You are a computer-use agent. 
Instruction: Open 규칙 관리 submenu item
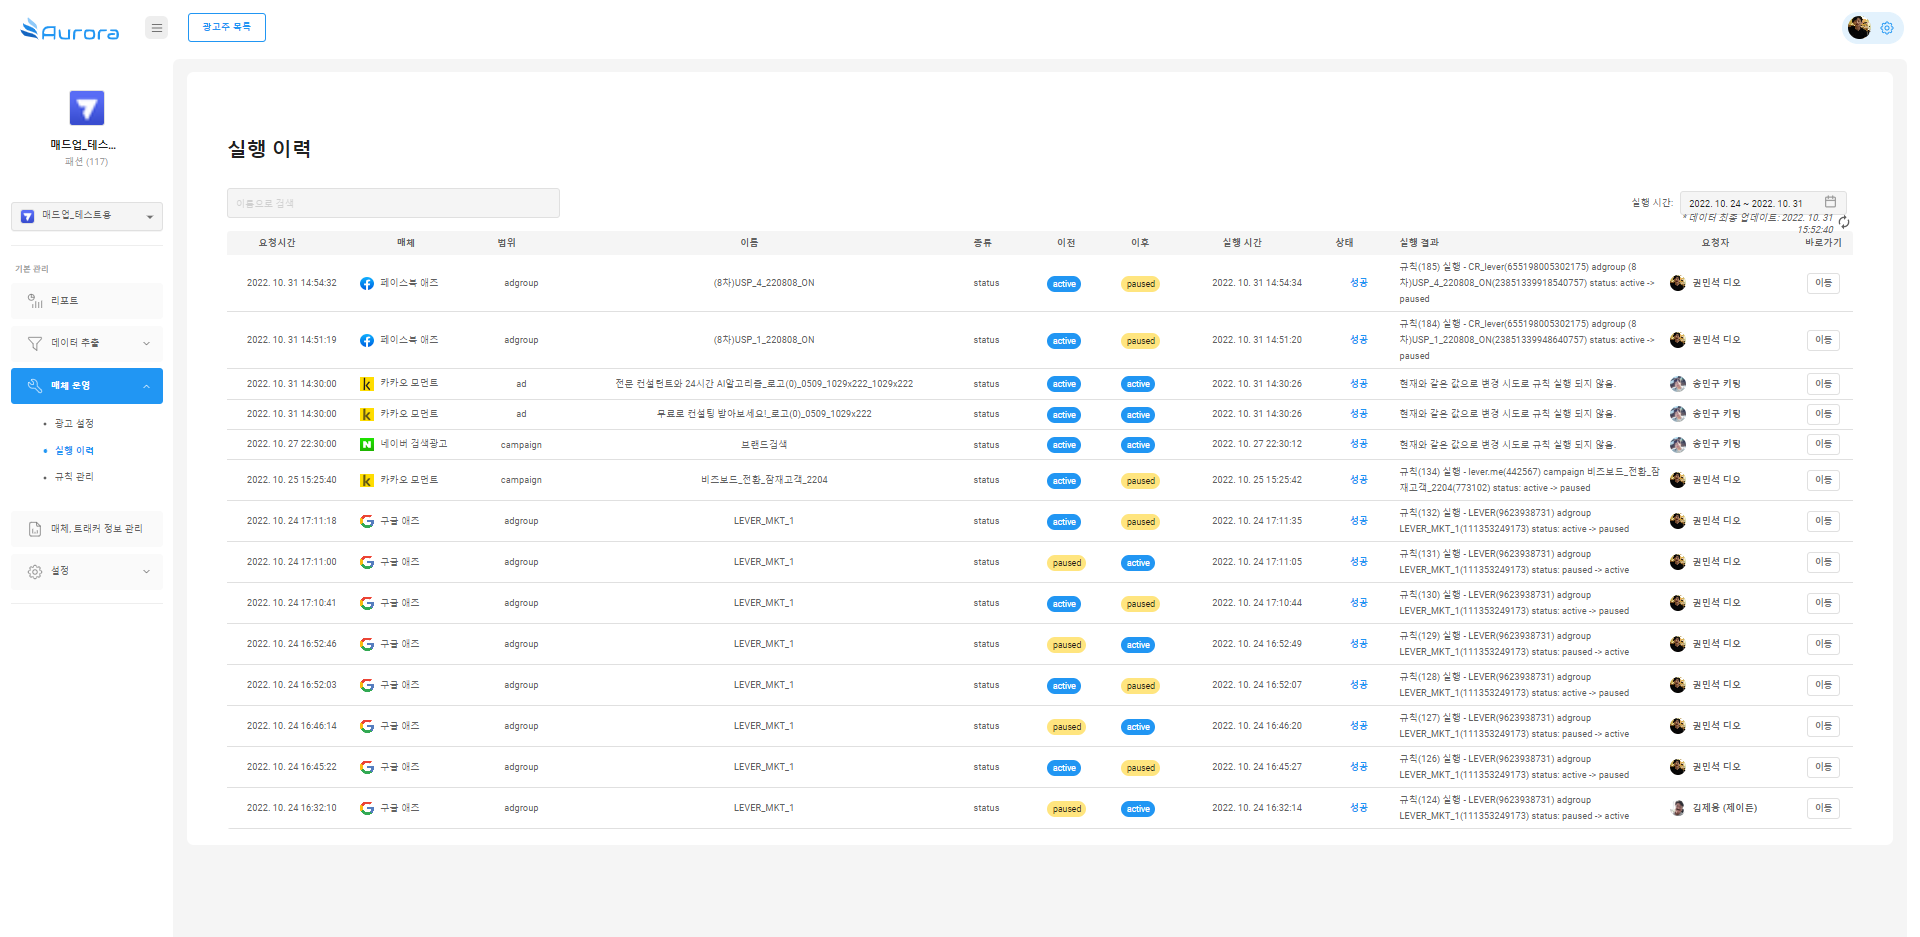pyautogui.click(x=74, y=477)
